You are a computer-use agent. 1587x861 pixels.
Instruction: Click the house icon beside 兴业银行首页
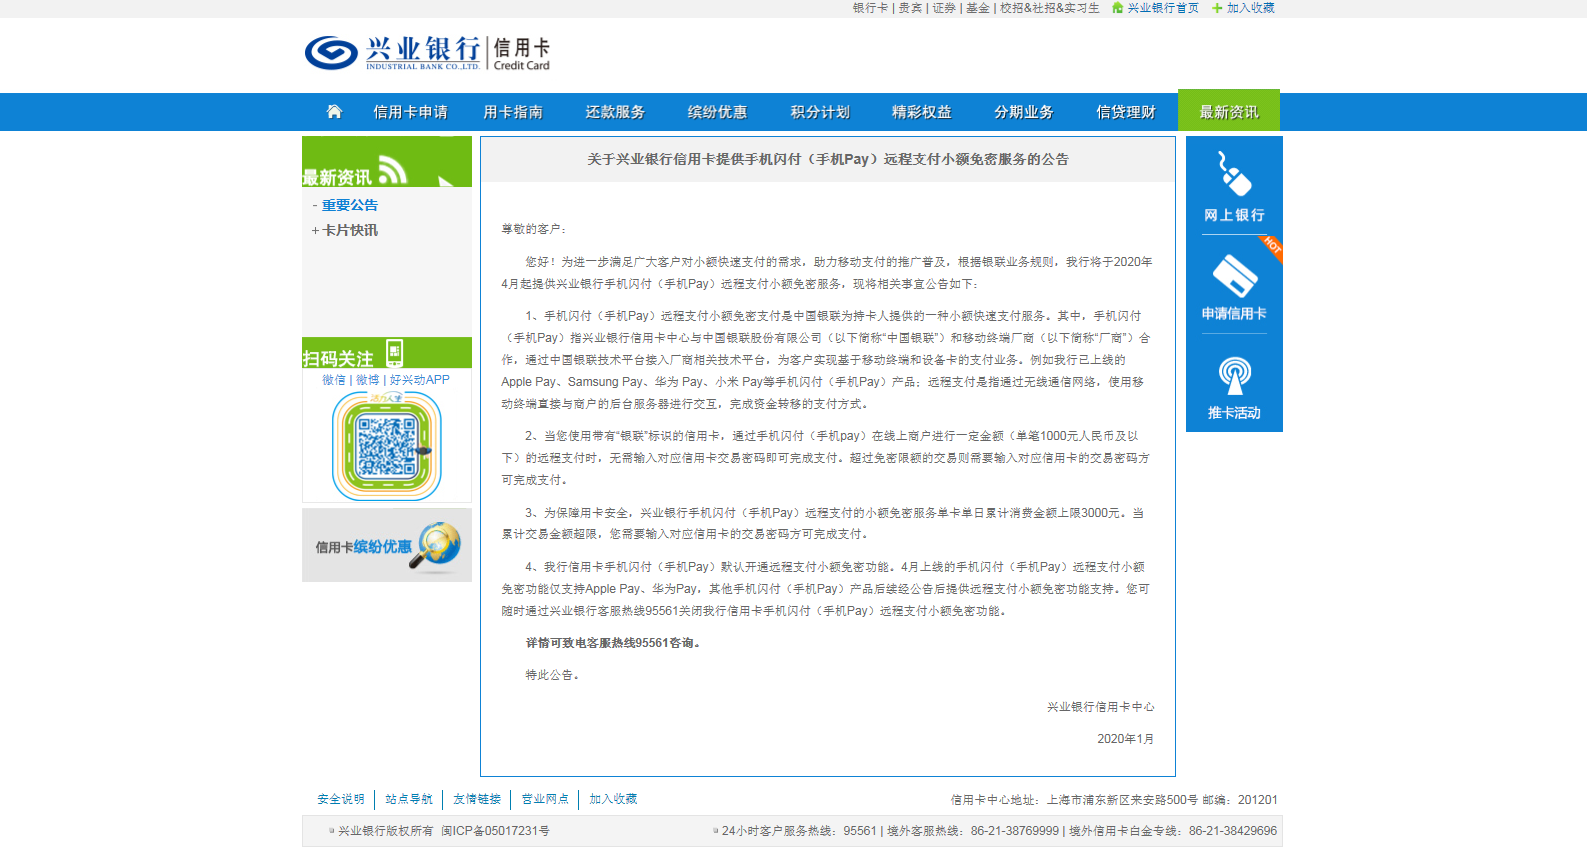pos(1118,8)
